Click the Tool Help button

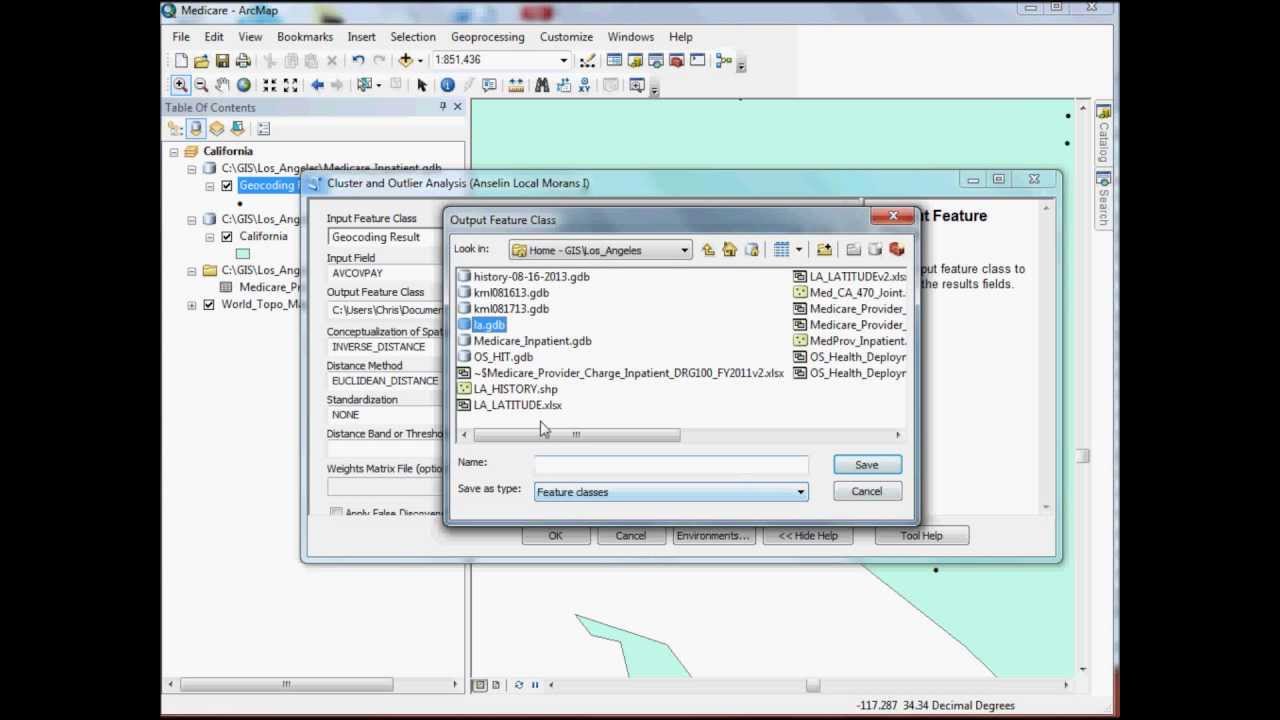coord(921,536)
